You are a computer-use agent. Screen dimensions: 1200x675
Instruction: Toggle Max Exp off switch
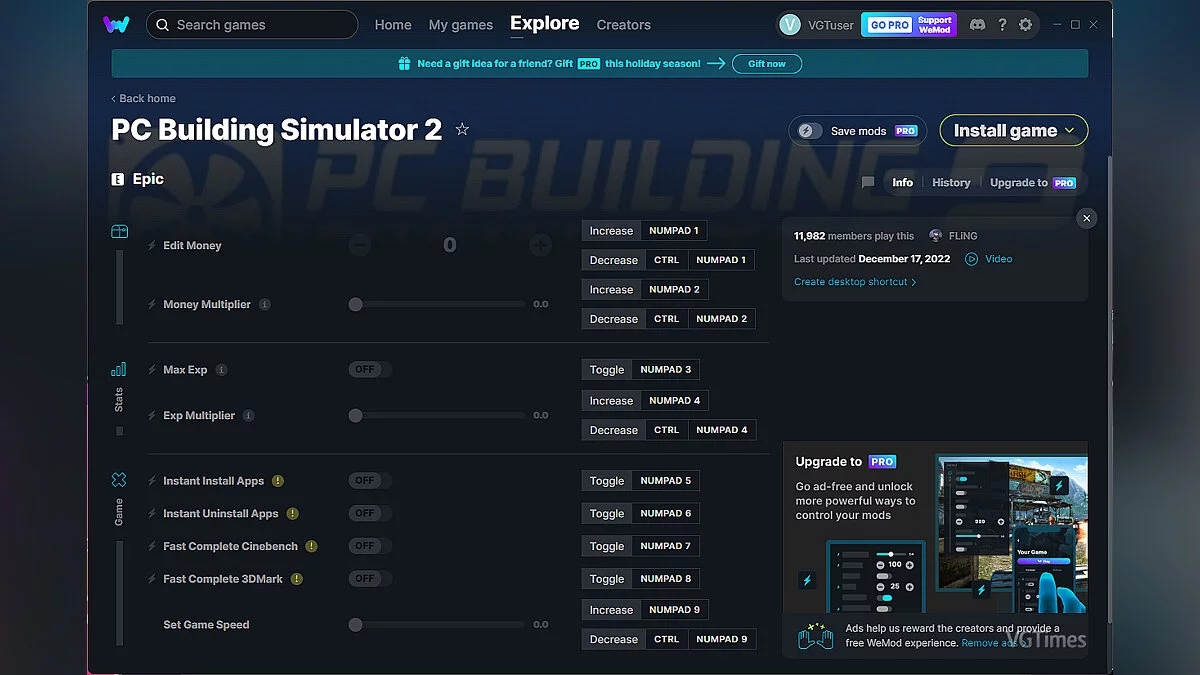[369, 368]
